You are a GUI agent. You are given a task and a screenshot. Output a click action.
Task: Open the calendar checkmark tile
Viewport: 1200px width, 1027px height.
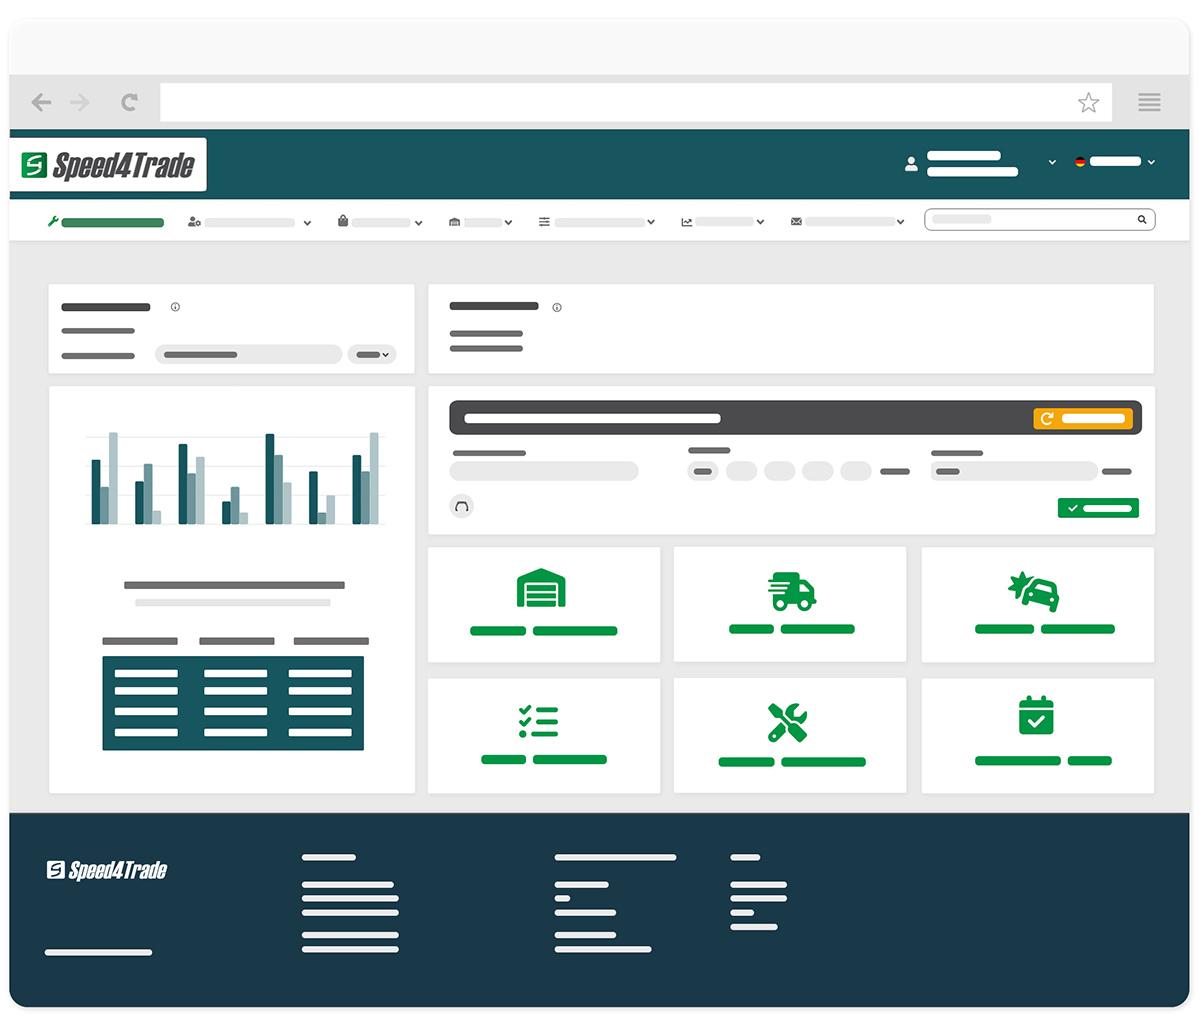[1037, 735]
